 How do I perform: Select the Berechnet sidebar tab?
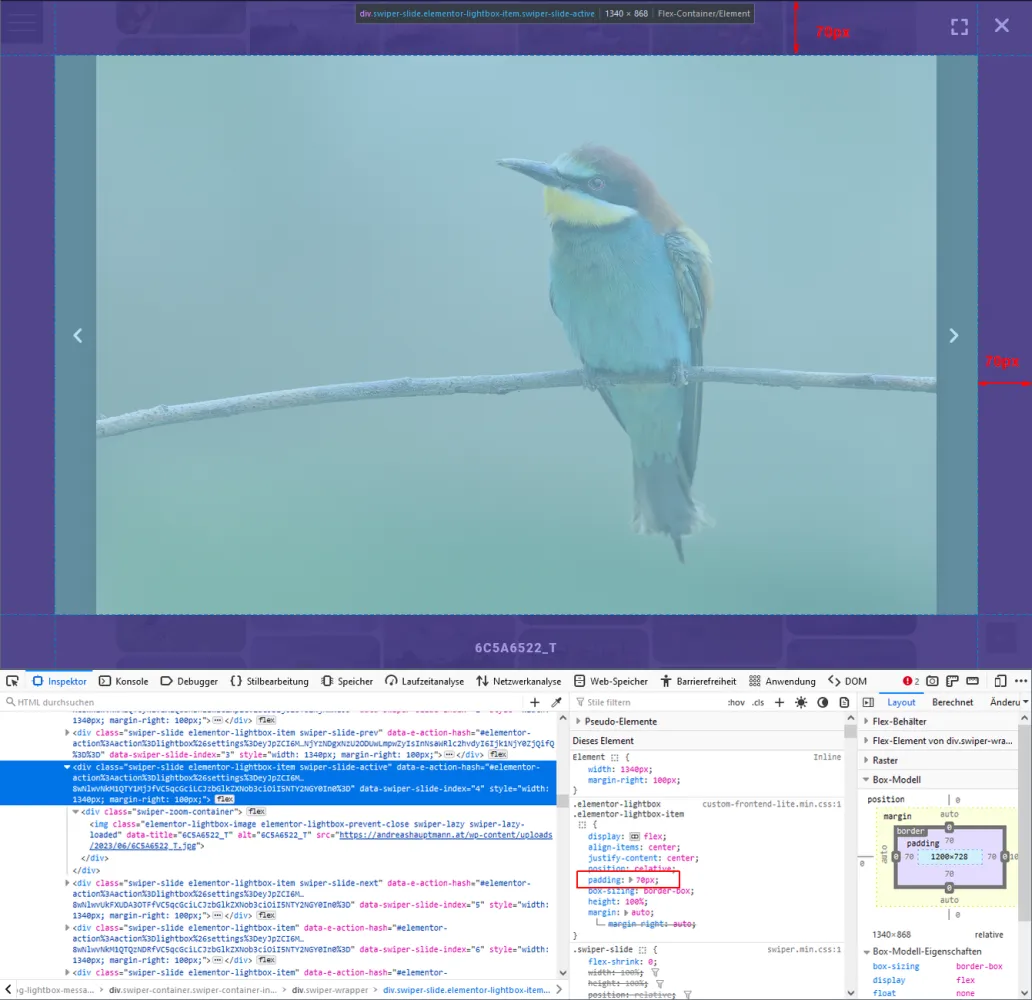952,702
